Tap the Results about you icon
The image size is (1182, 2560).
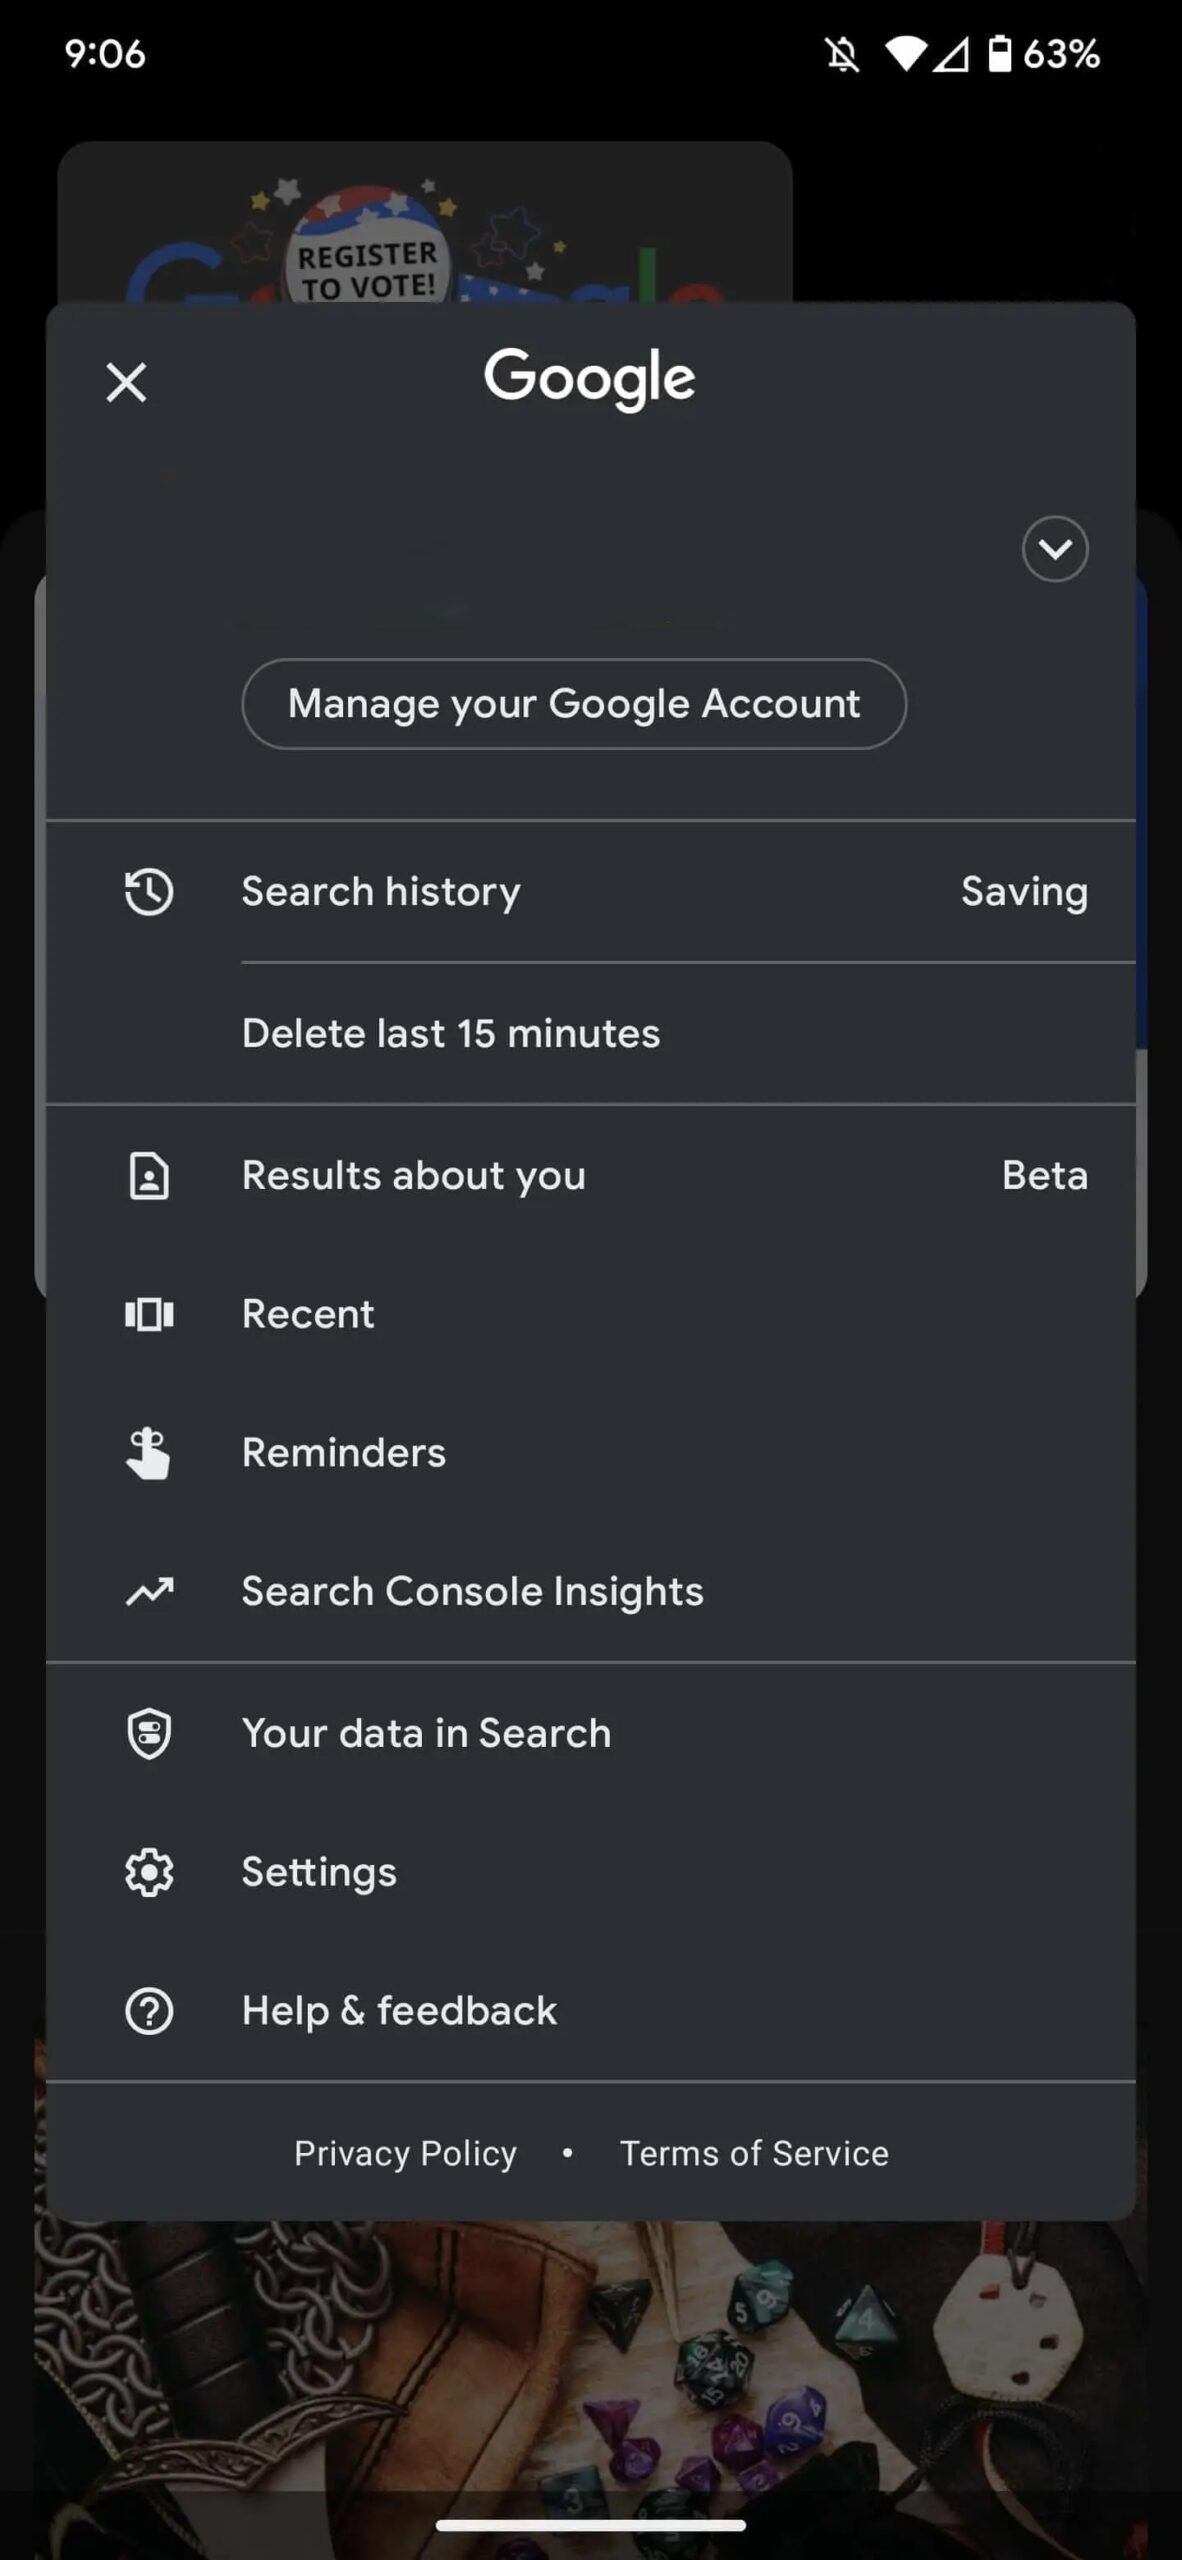tap(149, 1176)
